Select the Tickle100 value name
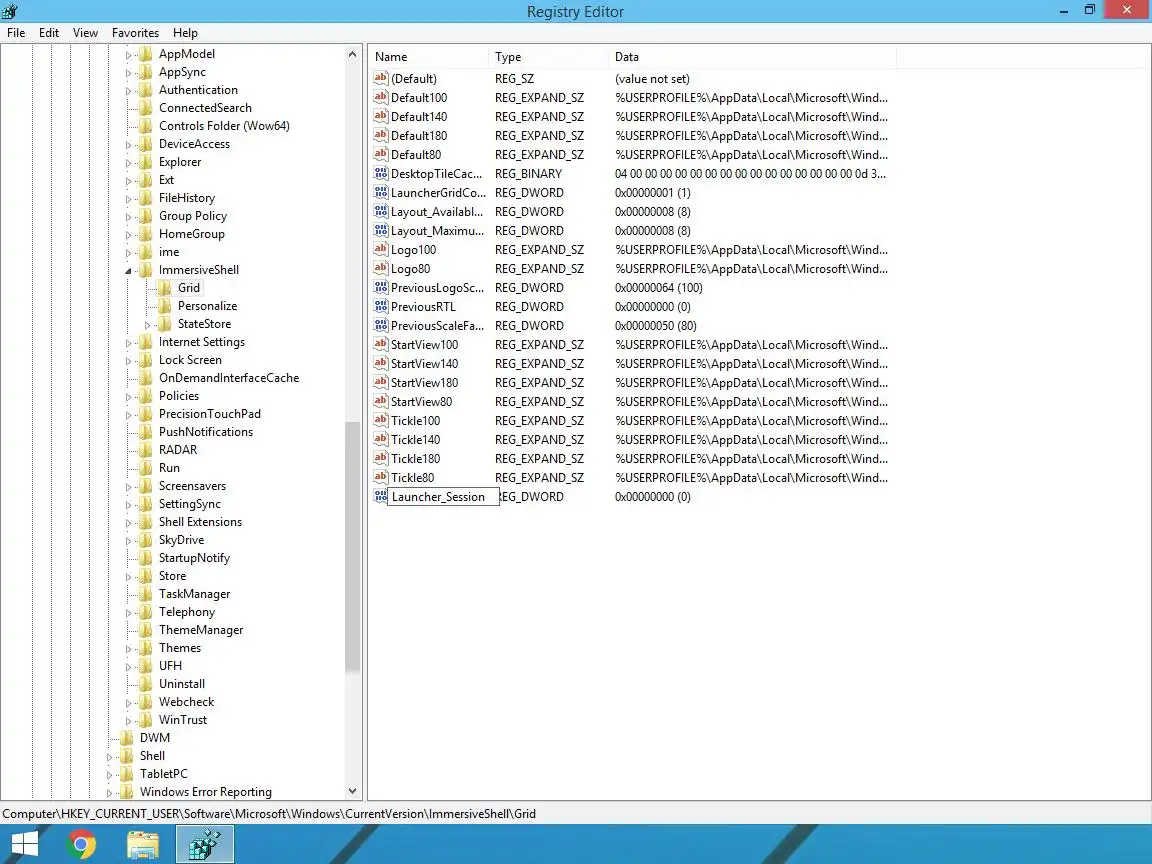Screen dimensions: 1152x864 [x=415, y=421]
